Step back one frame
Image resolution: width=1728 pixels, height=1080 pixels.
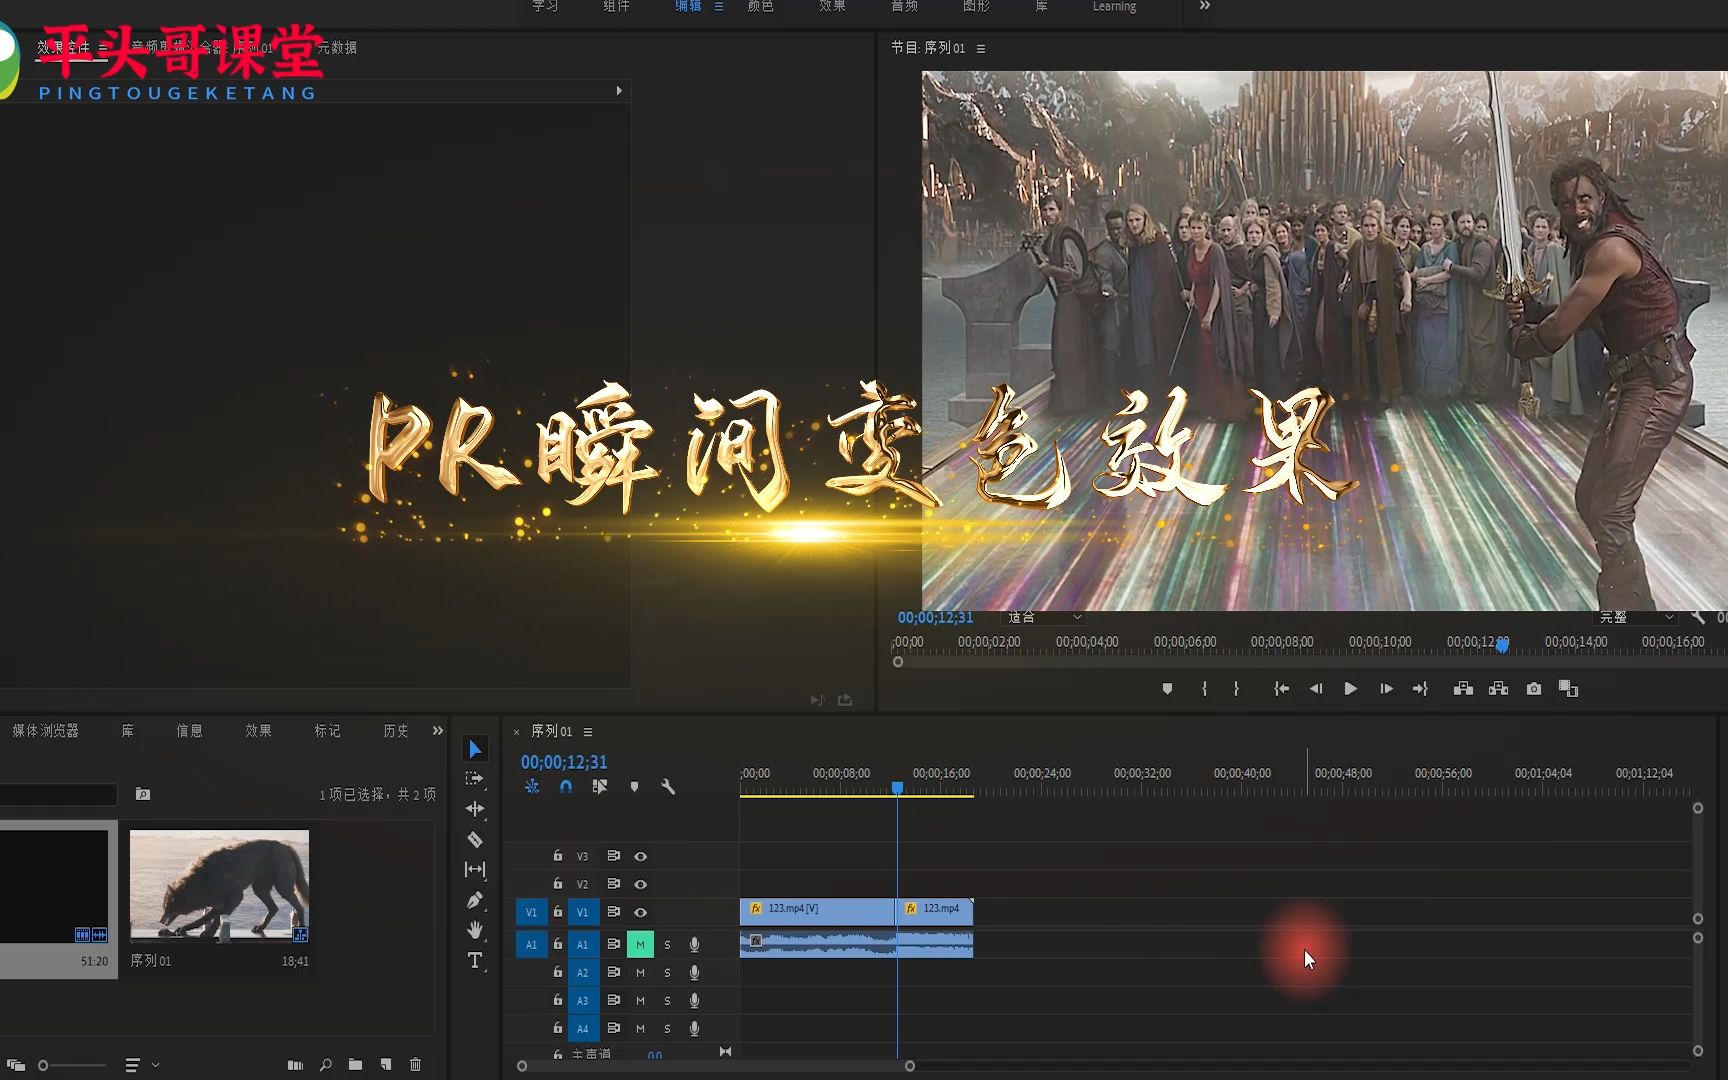coord(1316,689)
